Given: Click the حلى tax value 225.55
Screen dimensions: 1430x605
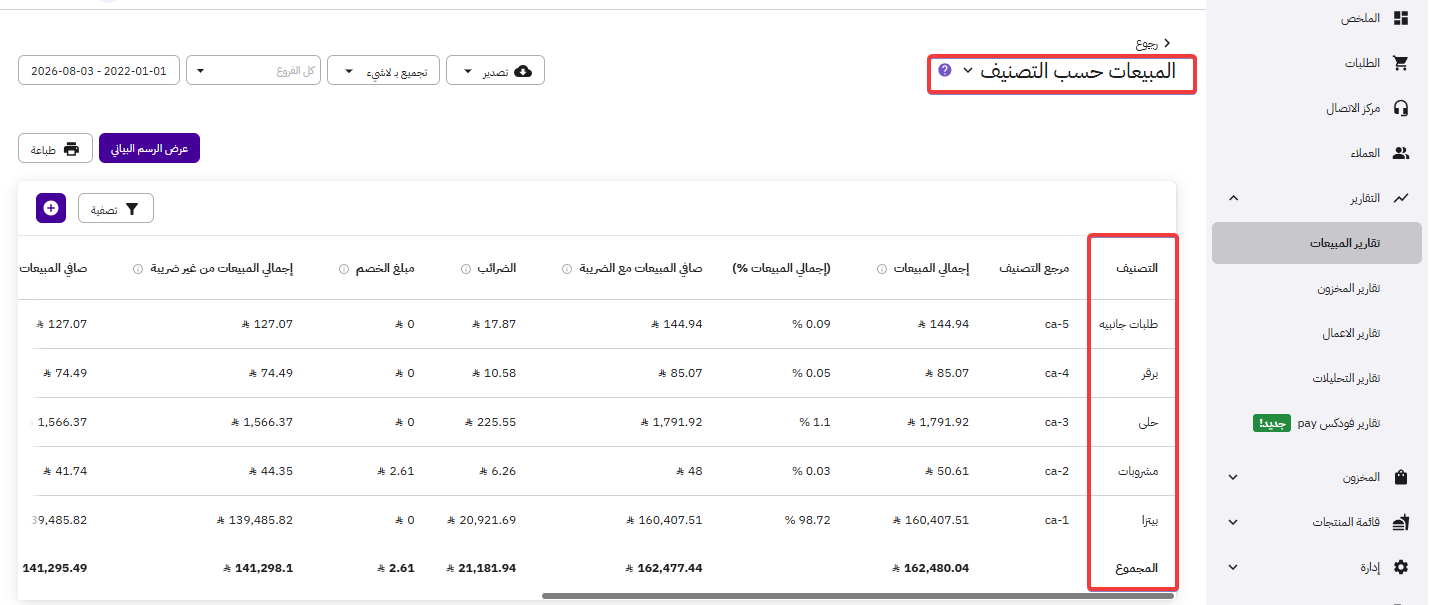Looking at the screenshot, I should pos(491,422).
